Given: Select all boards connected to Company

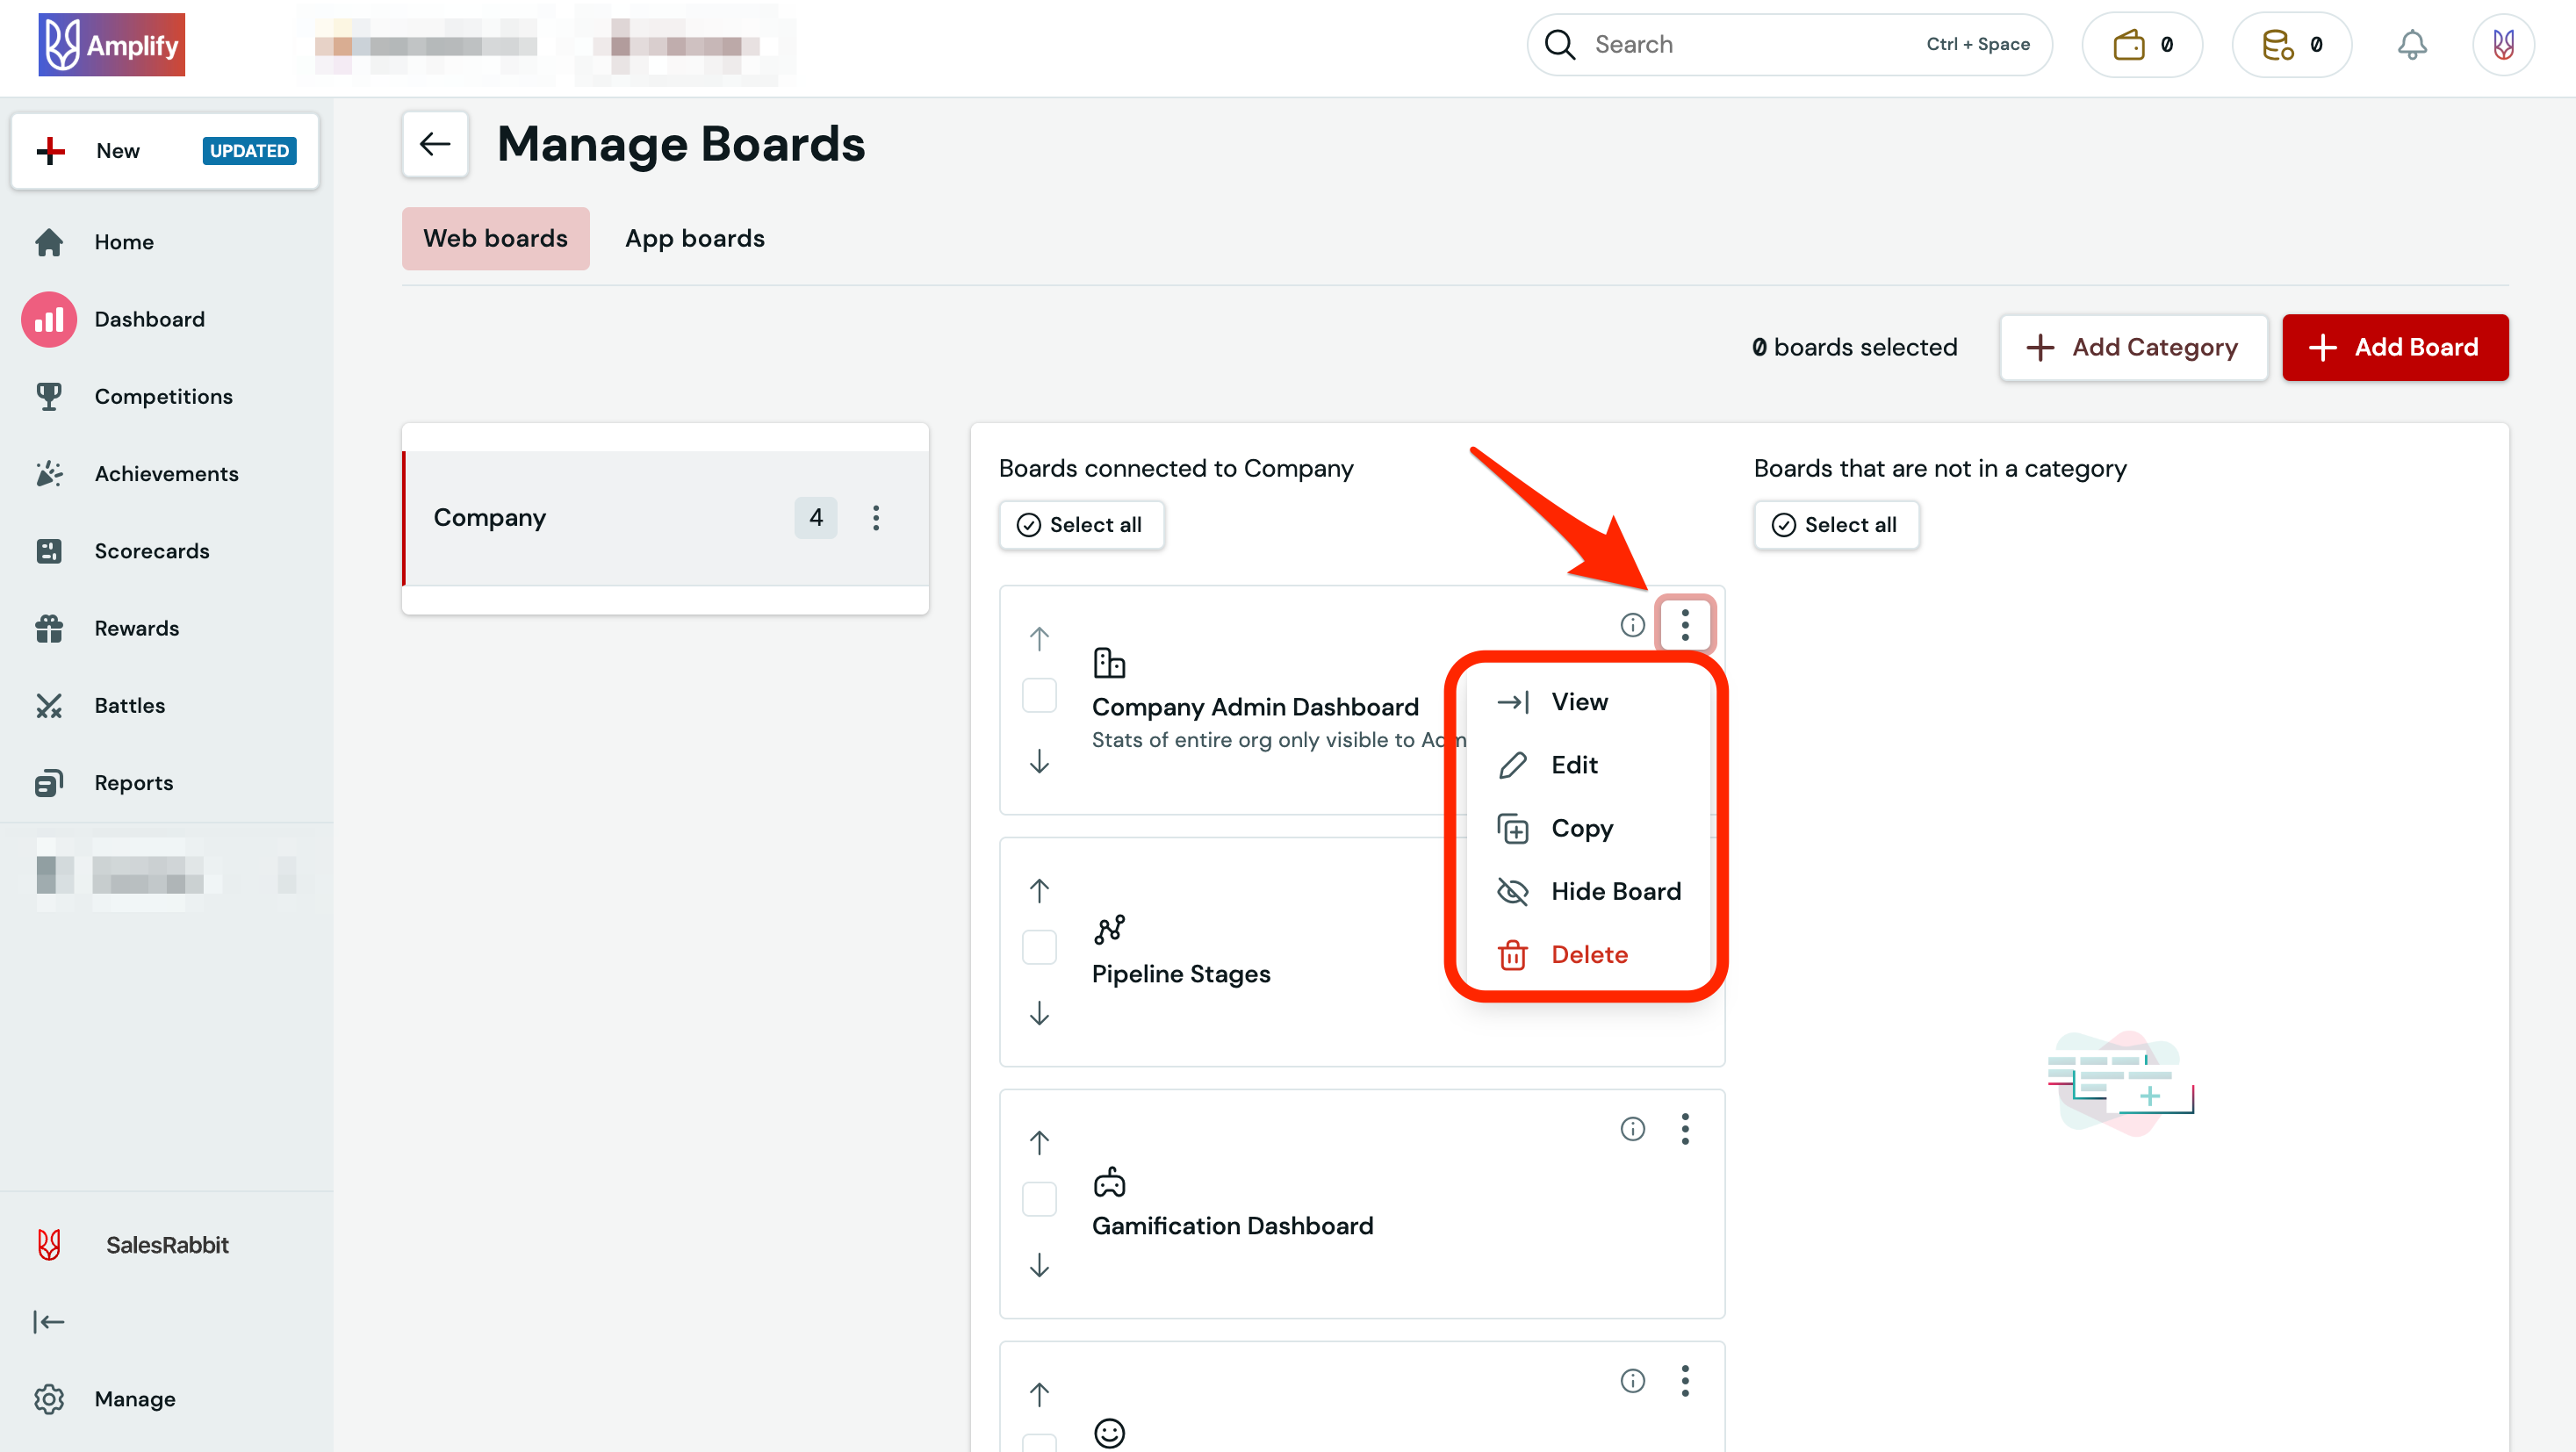Looking at the screenshot, I should tap(1082, 525).
